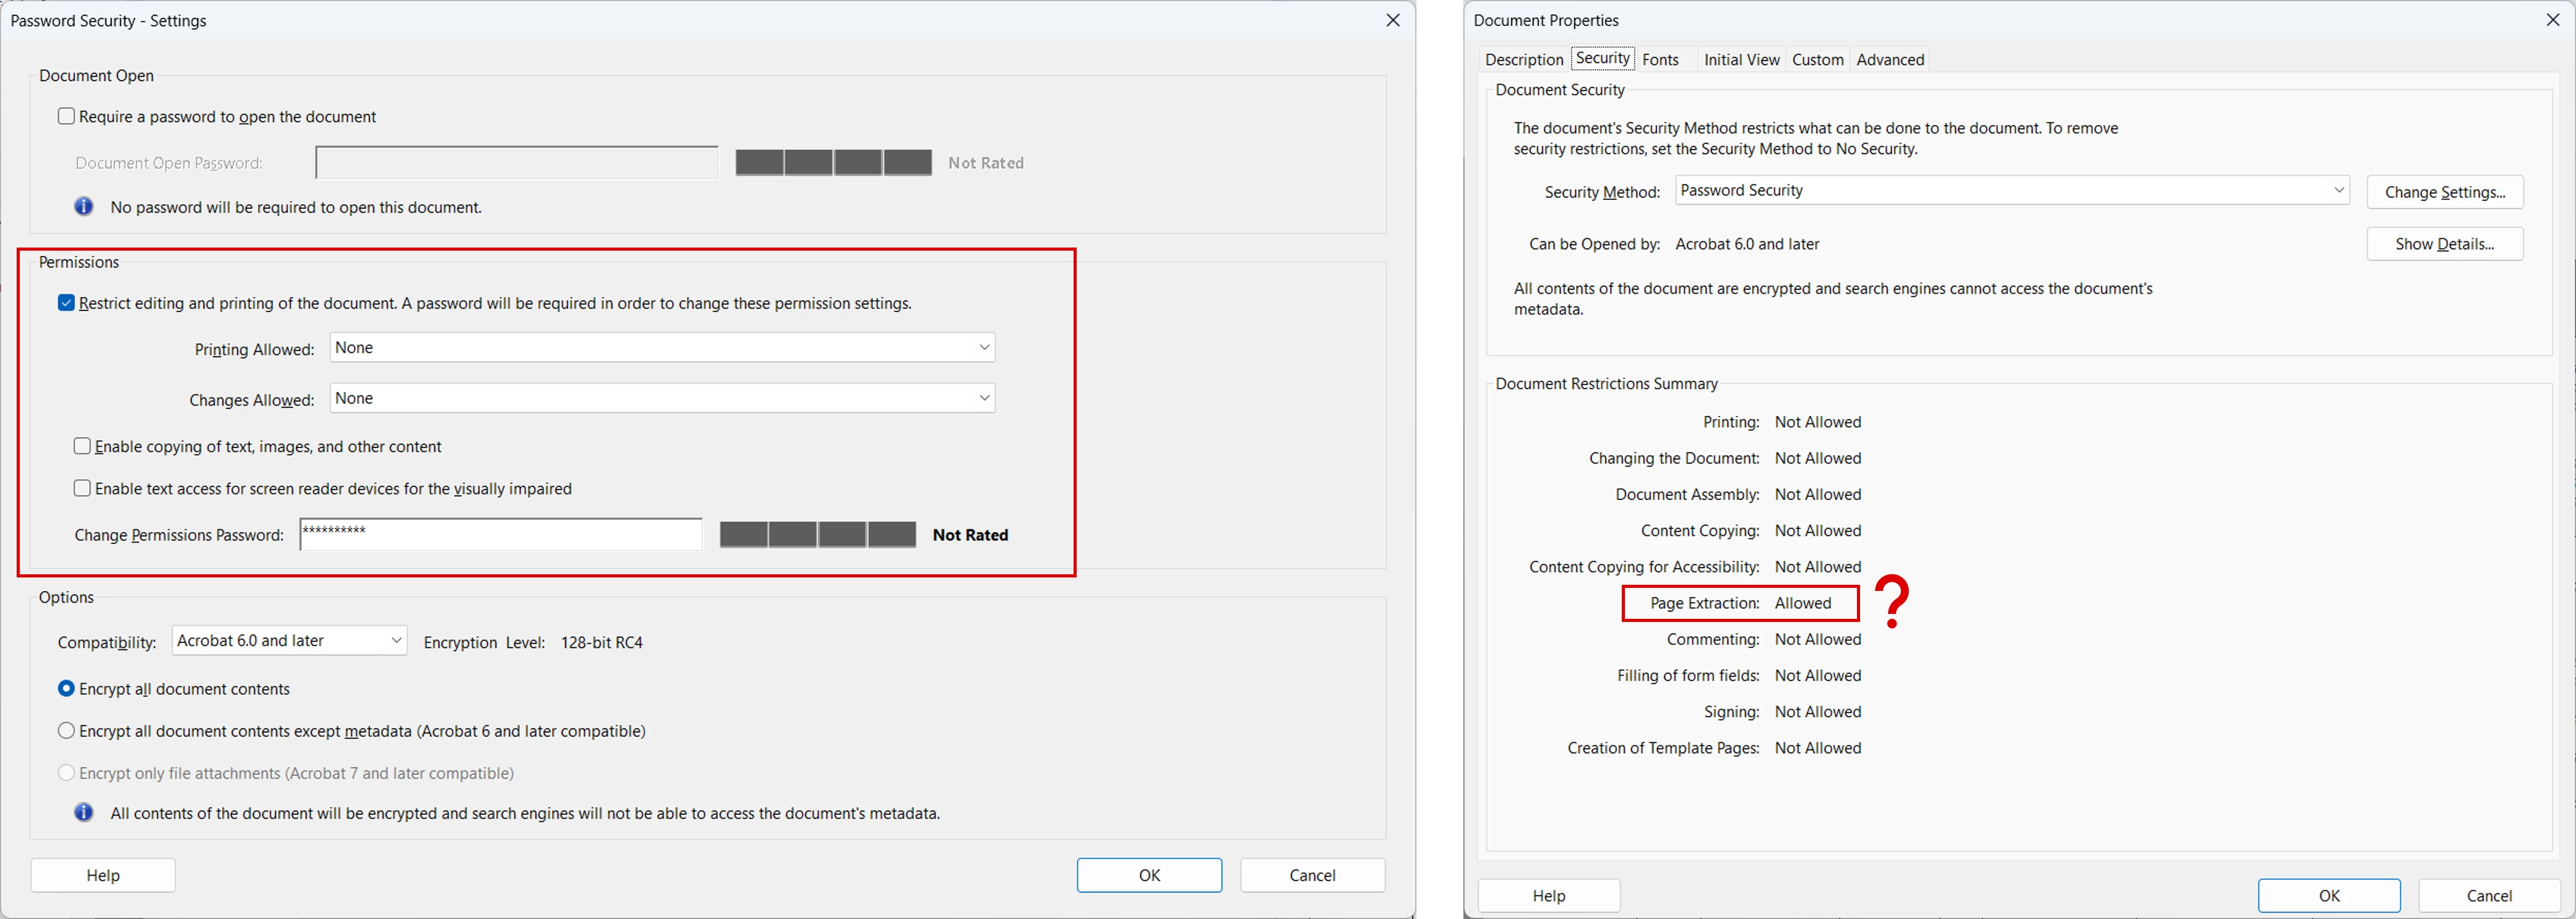Enable text access for screen reader devices
Screen dimensions: 2576x919
point(83,488)
